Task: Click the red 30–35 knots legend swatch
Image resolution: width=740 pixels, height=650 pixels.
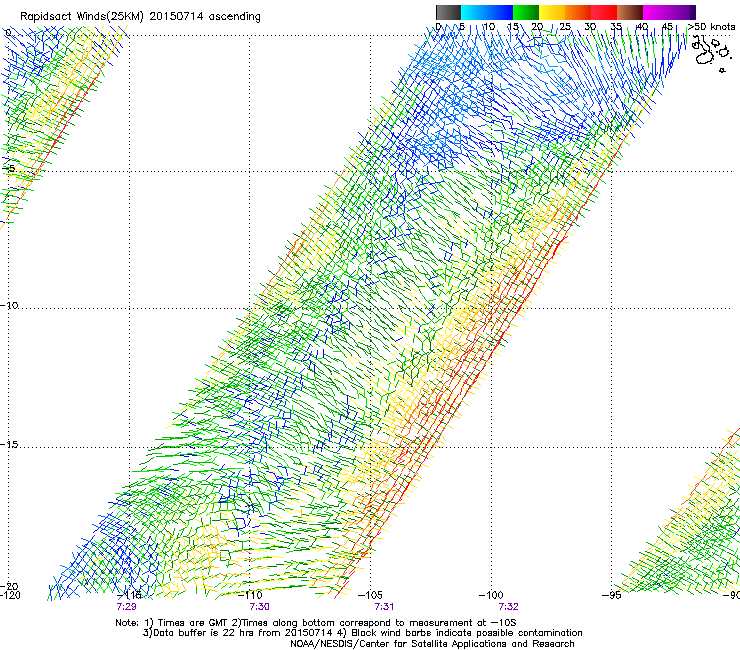Action: (604, 12)
